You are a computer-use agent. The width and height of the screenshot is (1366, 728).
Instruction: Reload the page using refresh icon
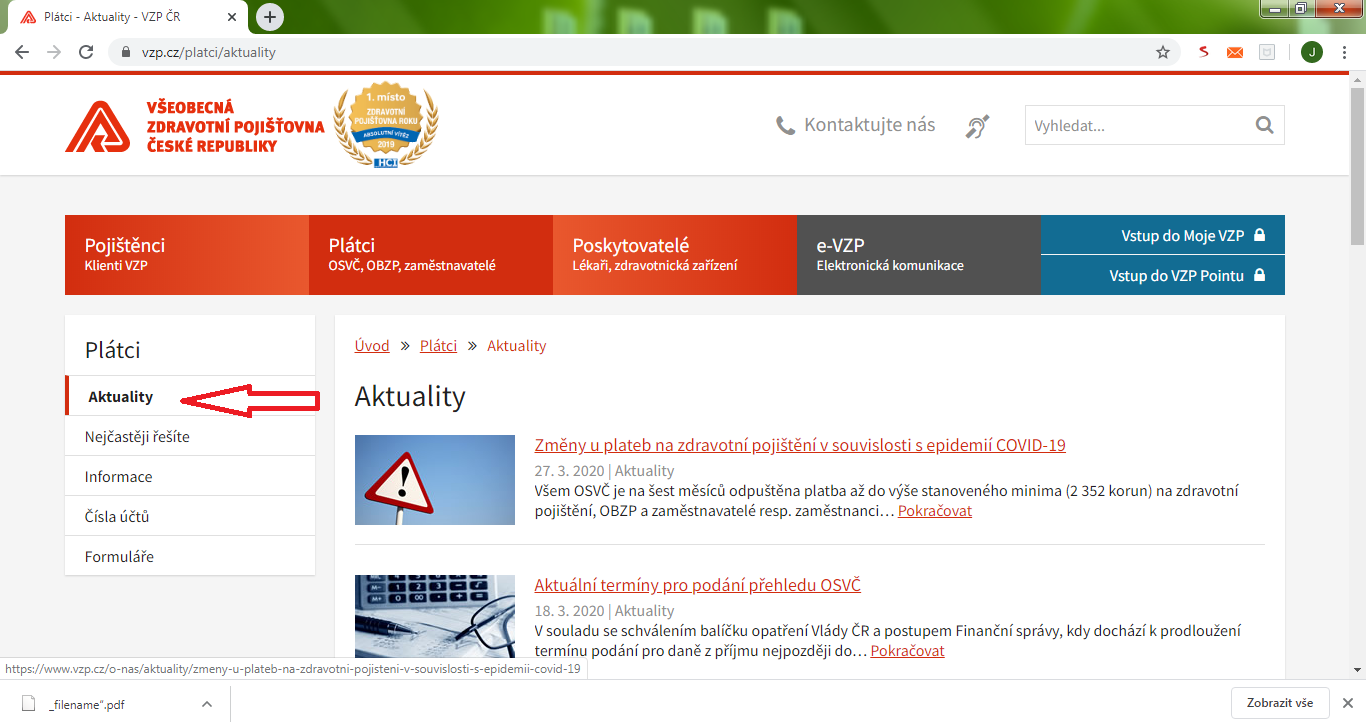pyautogui.click(x=86, y=52)
